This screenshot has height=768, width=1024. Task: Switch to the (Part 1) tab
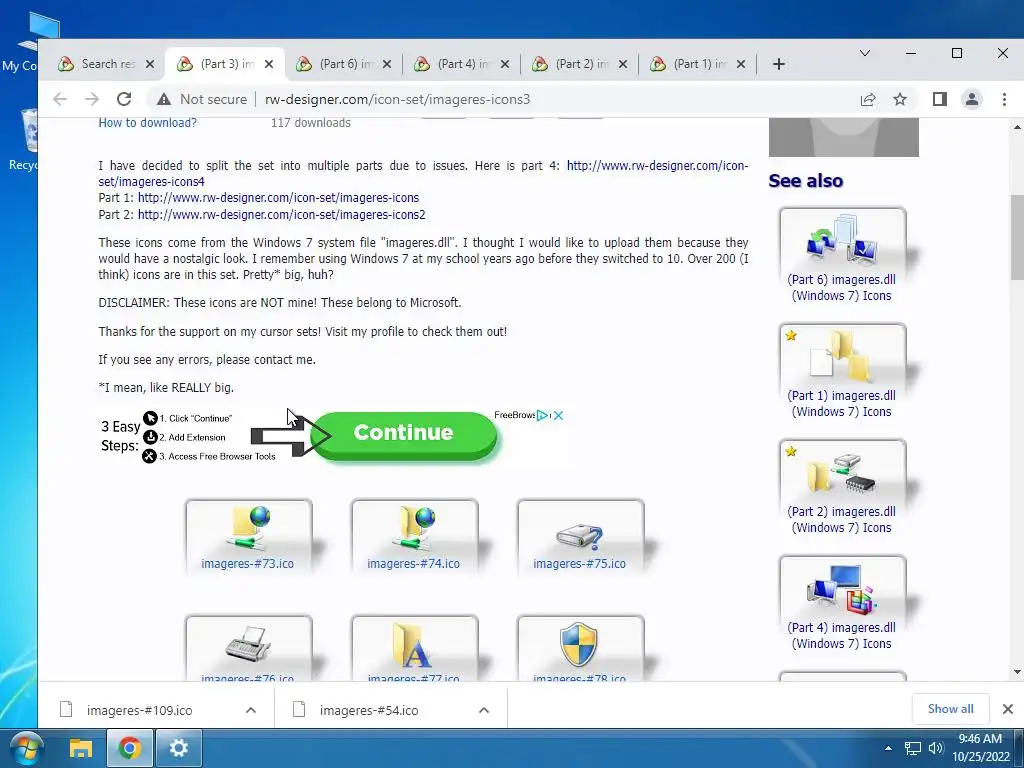pos(699,64)
